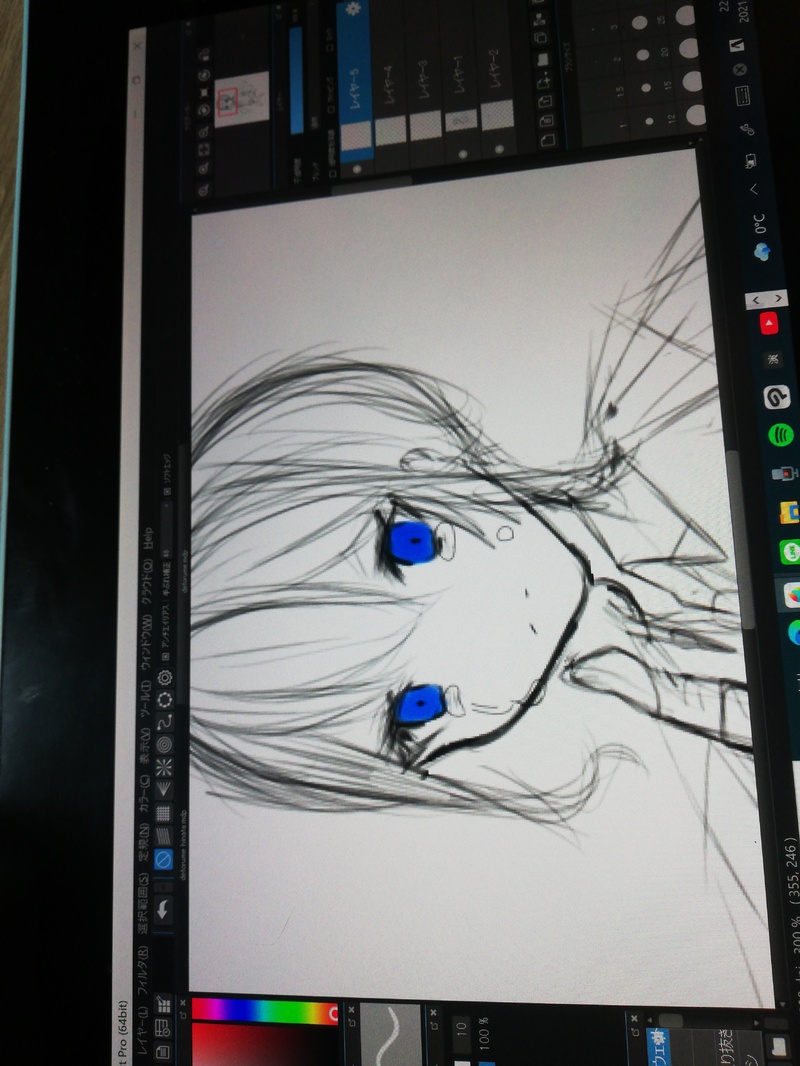This screenshot has width=800, height=1066.
Task: Toggle the ロック checkbox
Action: tap(329, 48)
